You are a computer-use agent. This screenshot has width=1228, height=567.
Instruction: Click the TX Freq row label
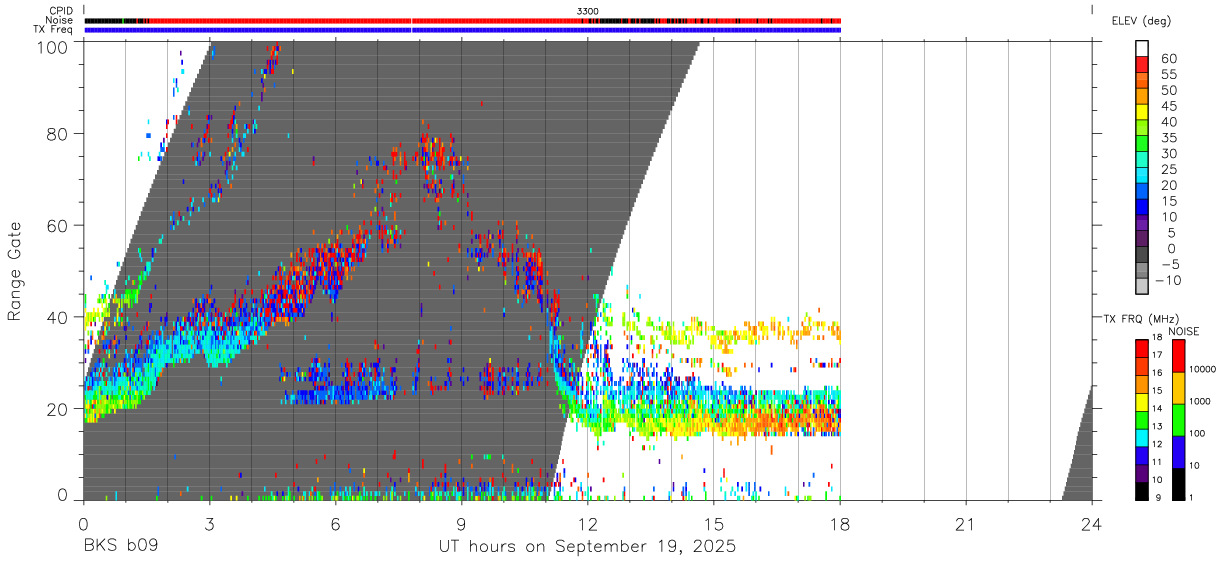54,30
